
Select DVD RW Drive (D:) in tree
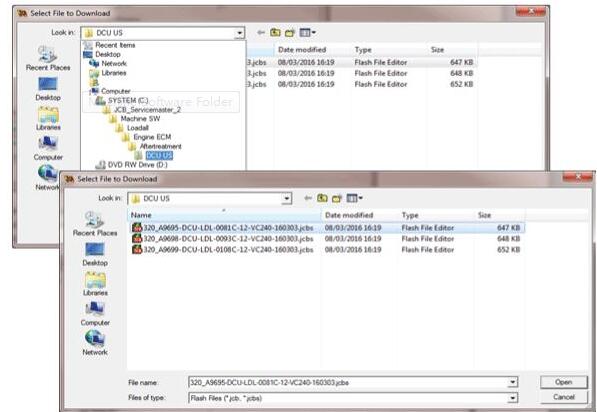[x=137, y=165]
